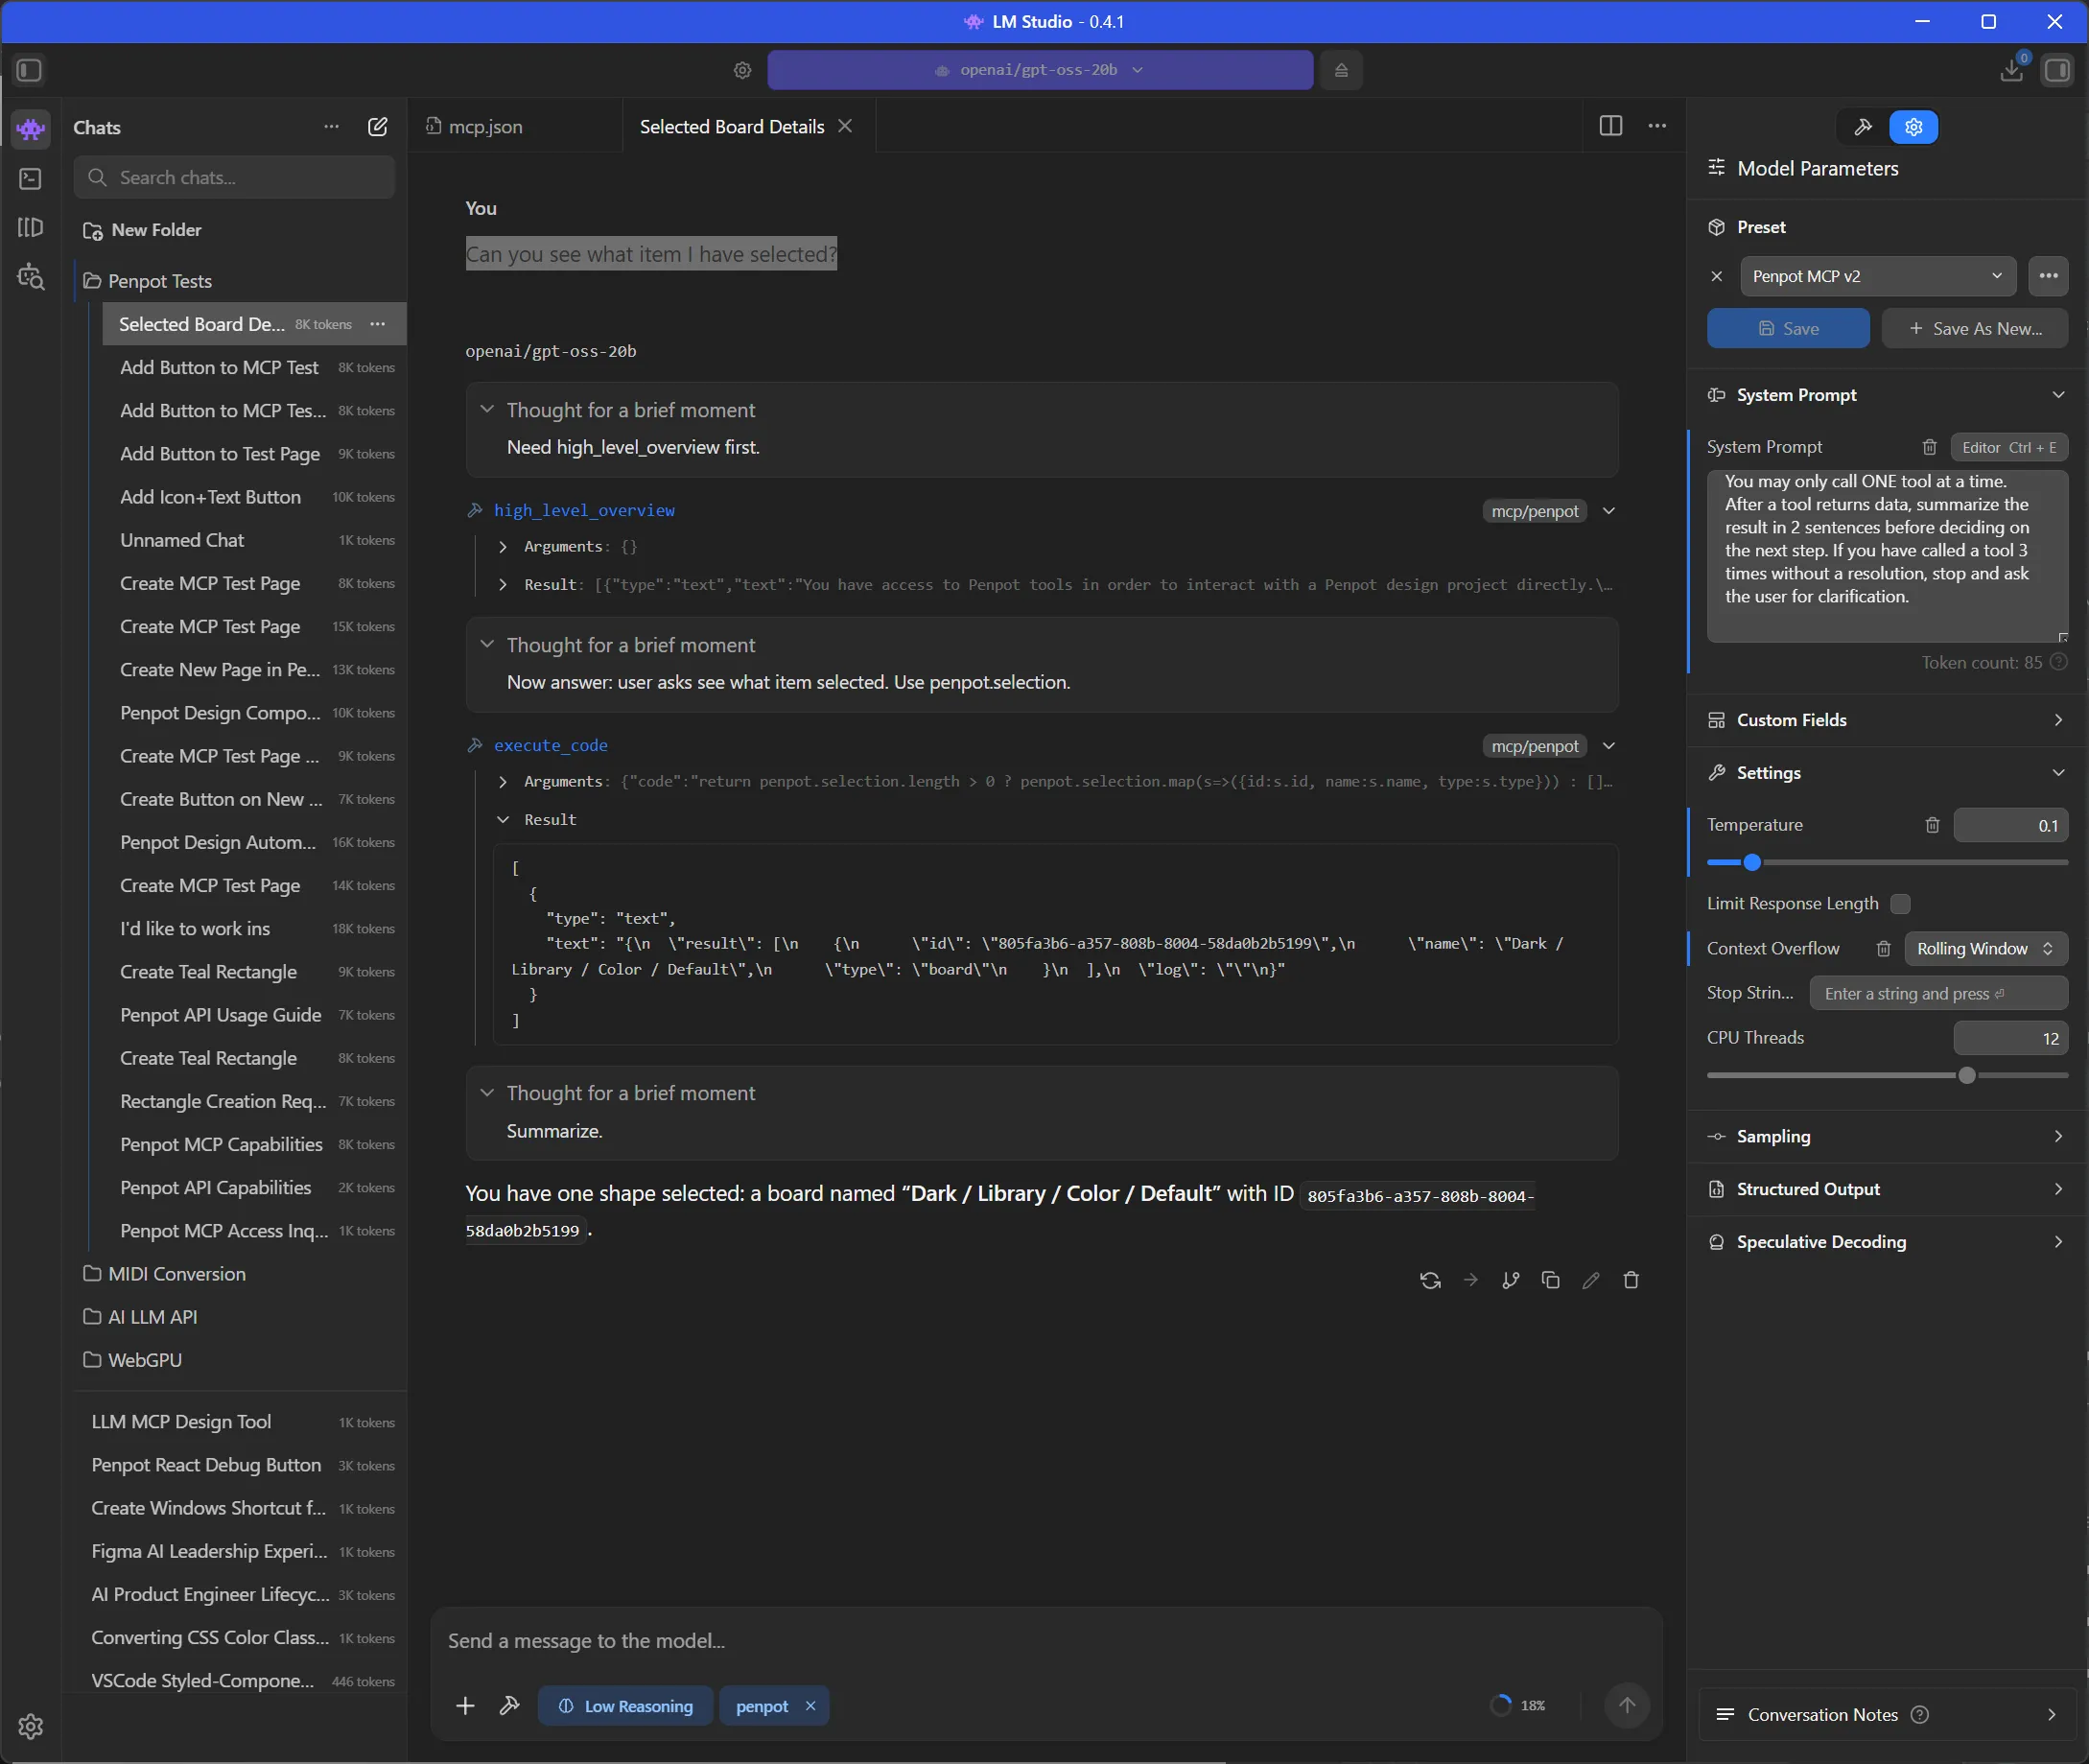Toggle the left sidebar panel visibility

point(29,70)
